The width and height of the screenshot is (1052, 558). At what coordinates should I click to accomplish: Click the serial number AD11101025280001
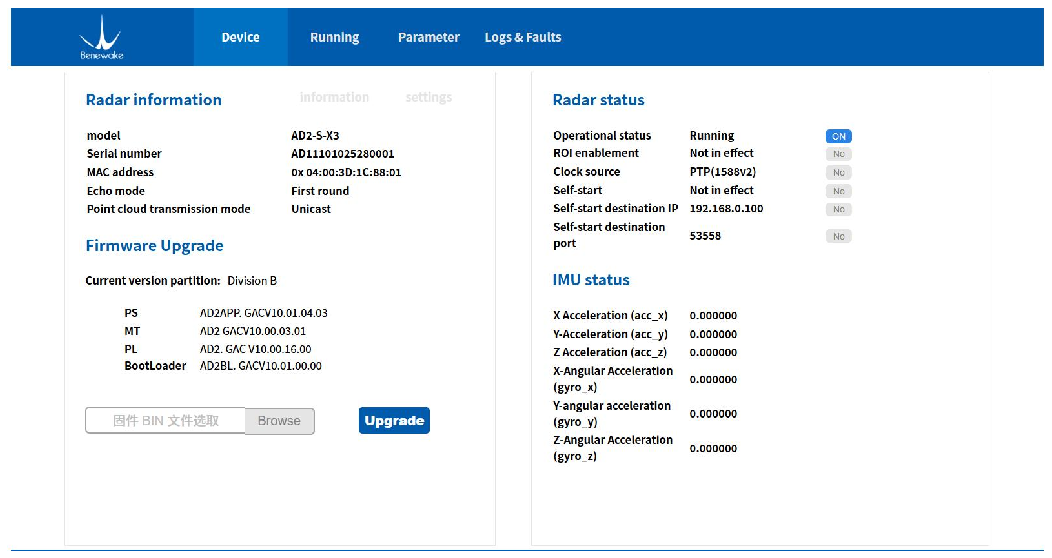[343, 154]
